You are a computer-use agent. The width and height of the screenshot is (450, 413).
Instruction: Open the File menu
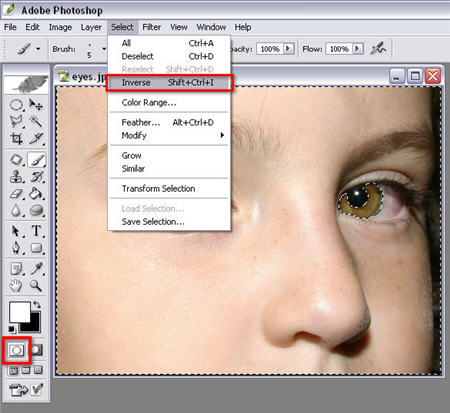tap(10, 27)
